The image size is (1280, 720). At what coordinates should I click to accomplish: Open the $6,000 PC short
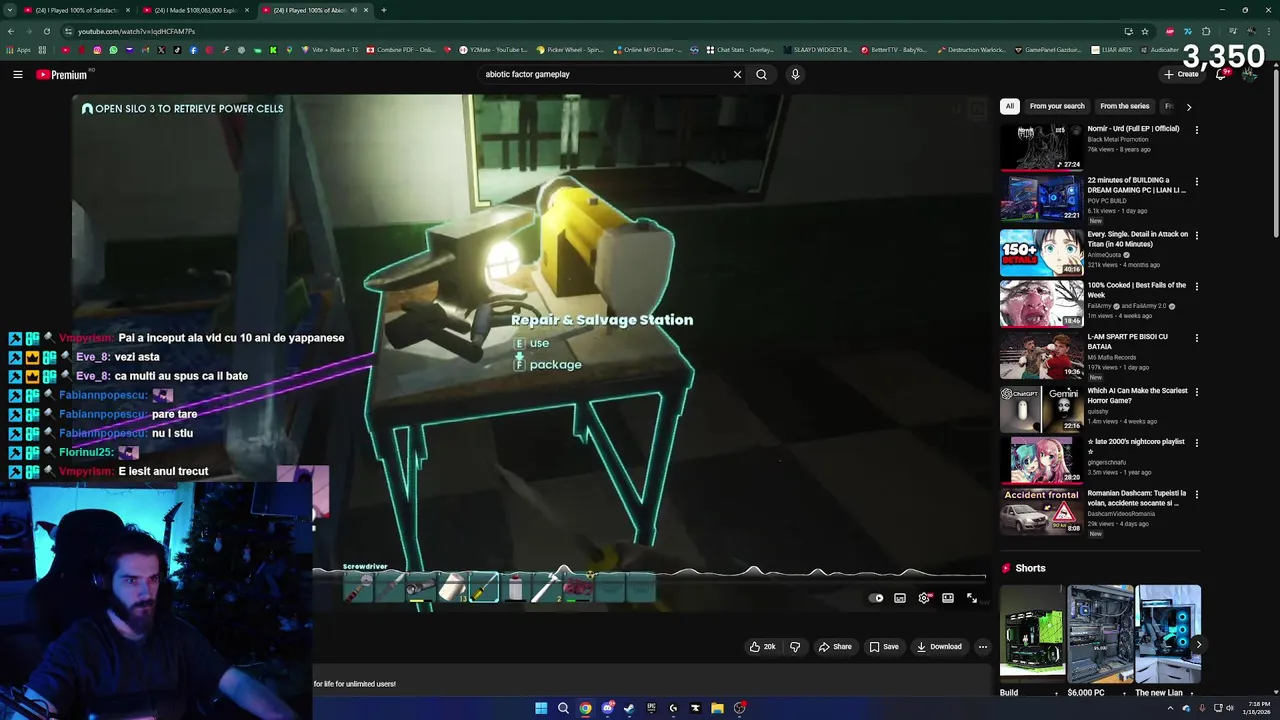[1100, 634]
